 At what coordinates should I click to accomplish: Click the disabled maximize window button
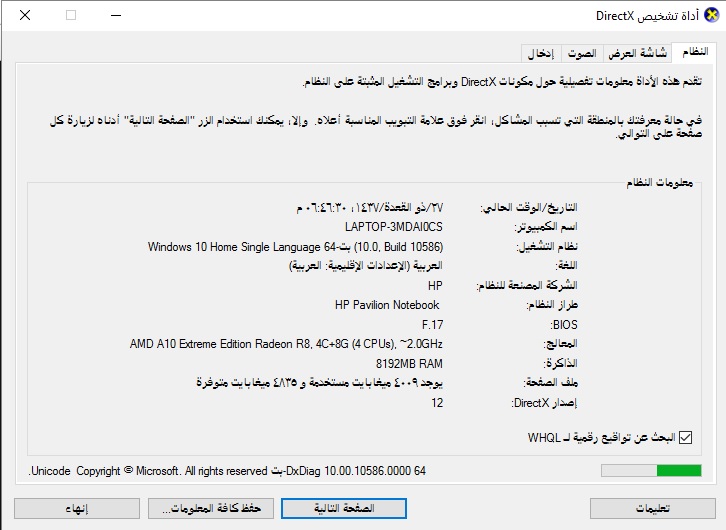point(71,15)
